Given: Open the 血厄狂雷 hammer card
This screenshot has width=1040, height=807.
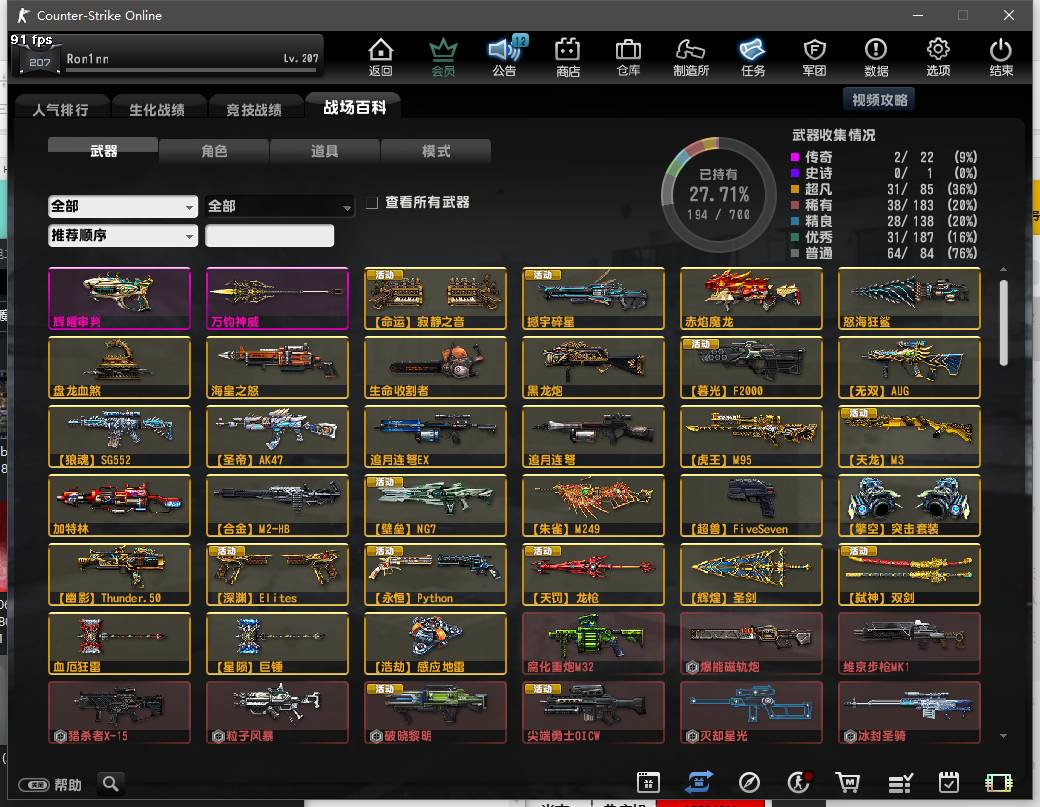Looking at the screenshot, I should tap(119, 643).
